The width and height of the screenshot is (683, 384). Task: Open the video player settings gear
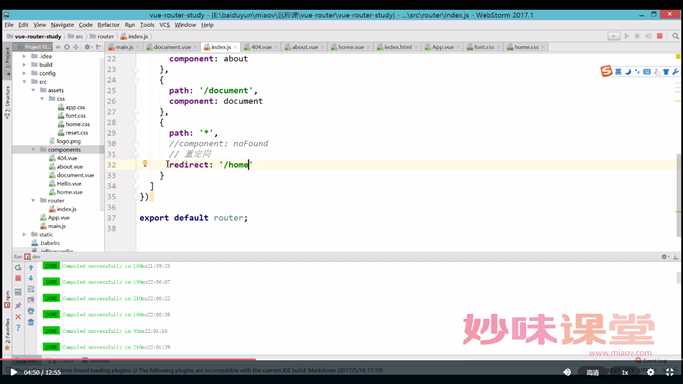coord(650,372)
